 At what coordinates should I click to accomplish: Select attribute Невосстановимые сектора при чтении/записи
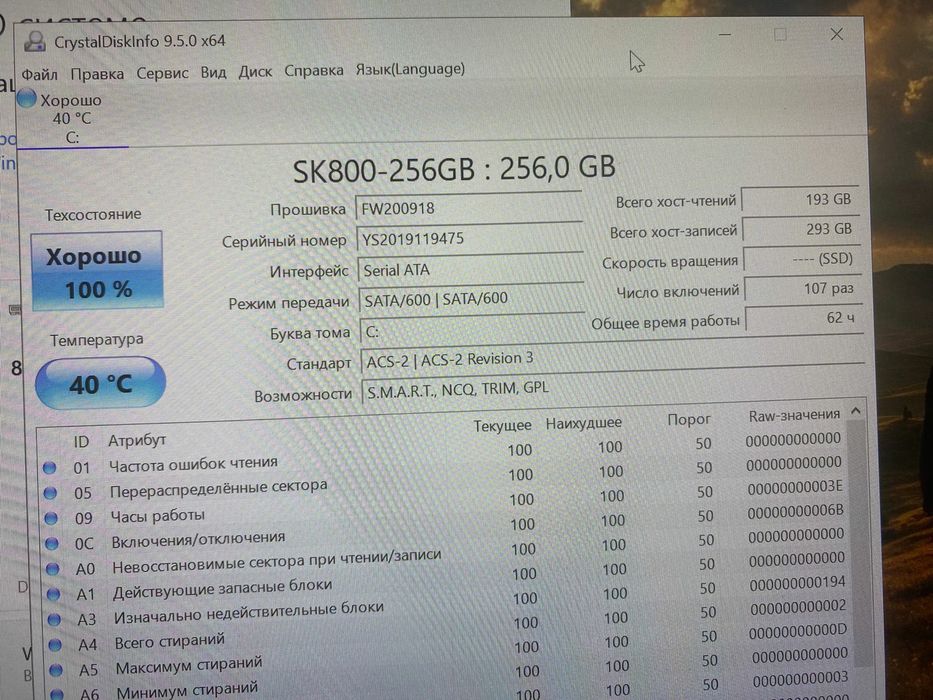277,562
